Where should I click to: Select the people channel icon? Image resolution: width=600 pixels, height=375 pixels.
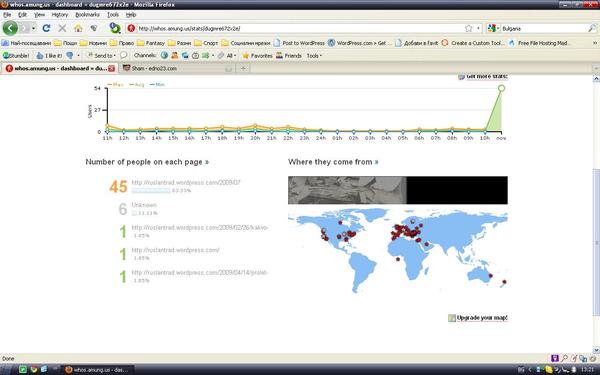pyautogui.click(x=174, y=55)
